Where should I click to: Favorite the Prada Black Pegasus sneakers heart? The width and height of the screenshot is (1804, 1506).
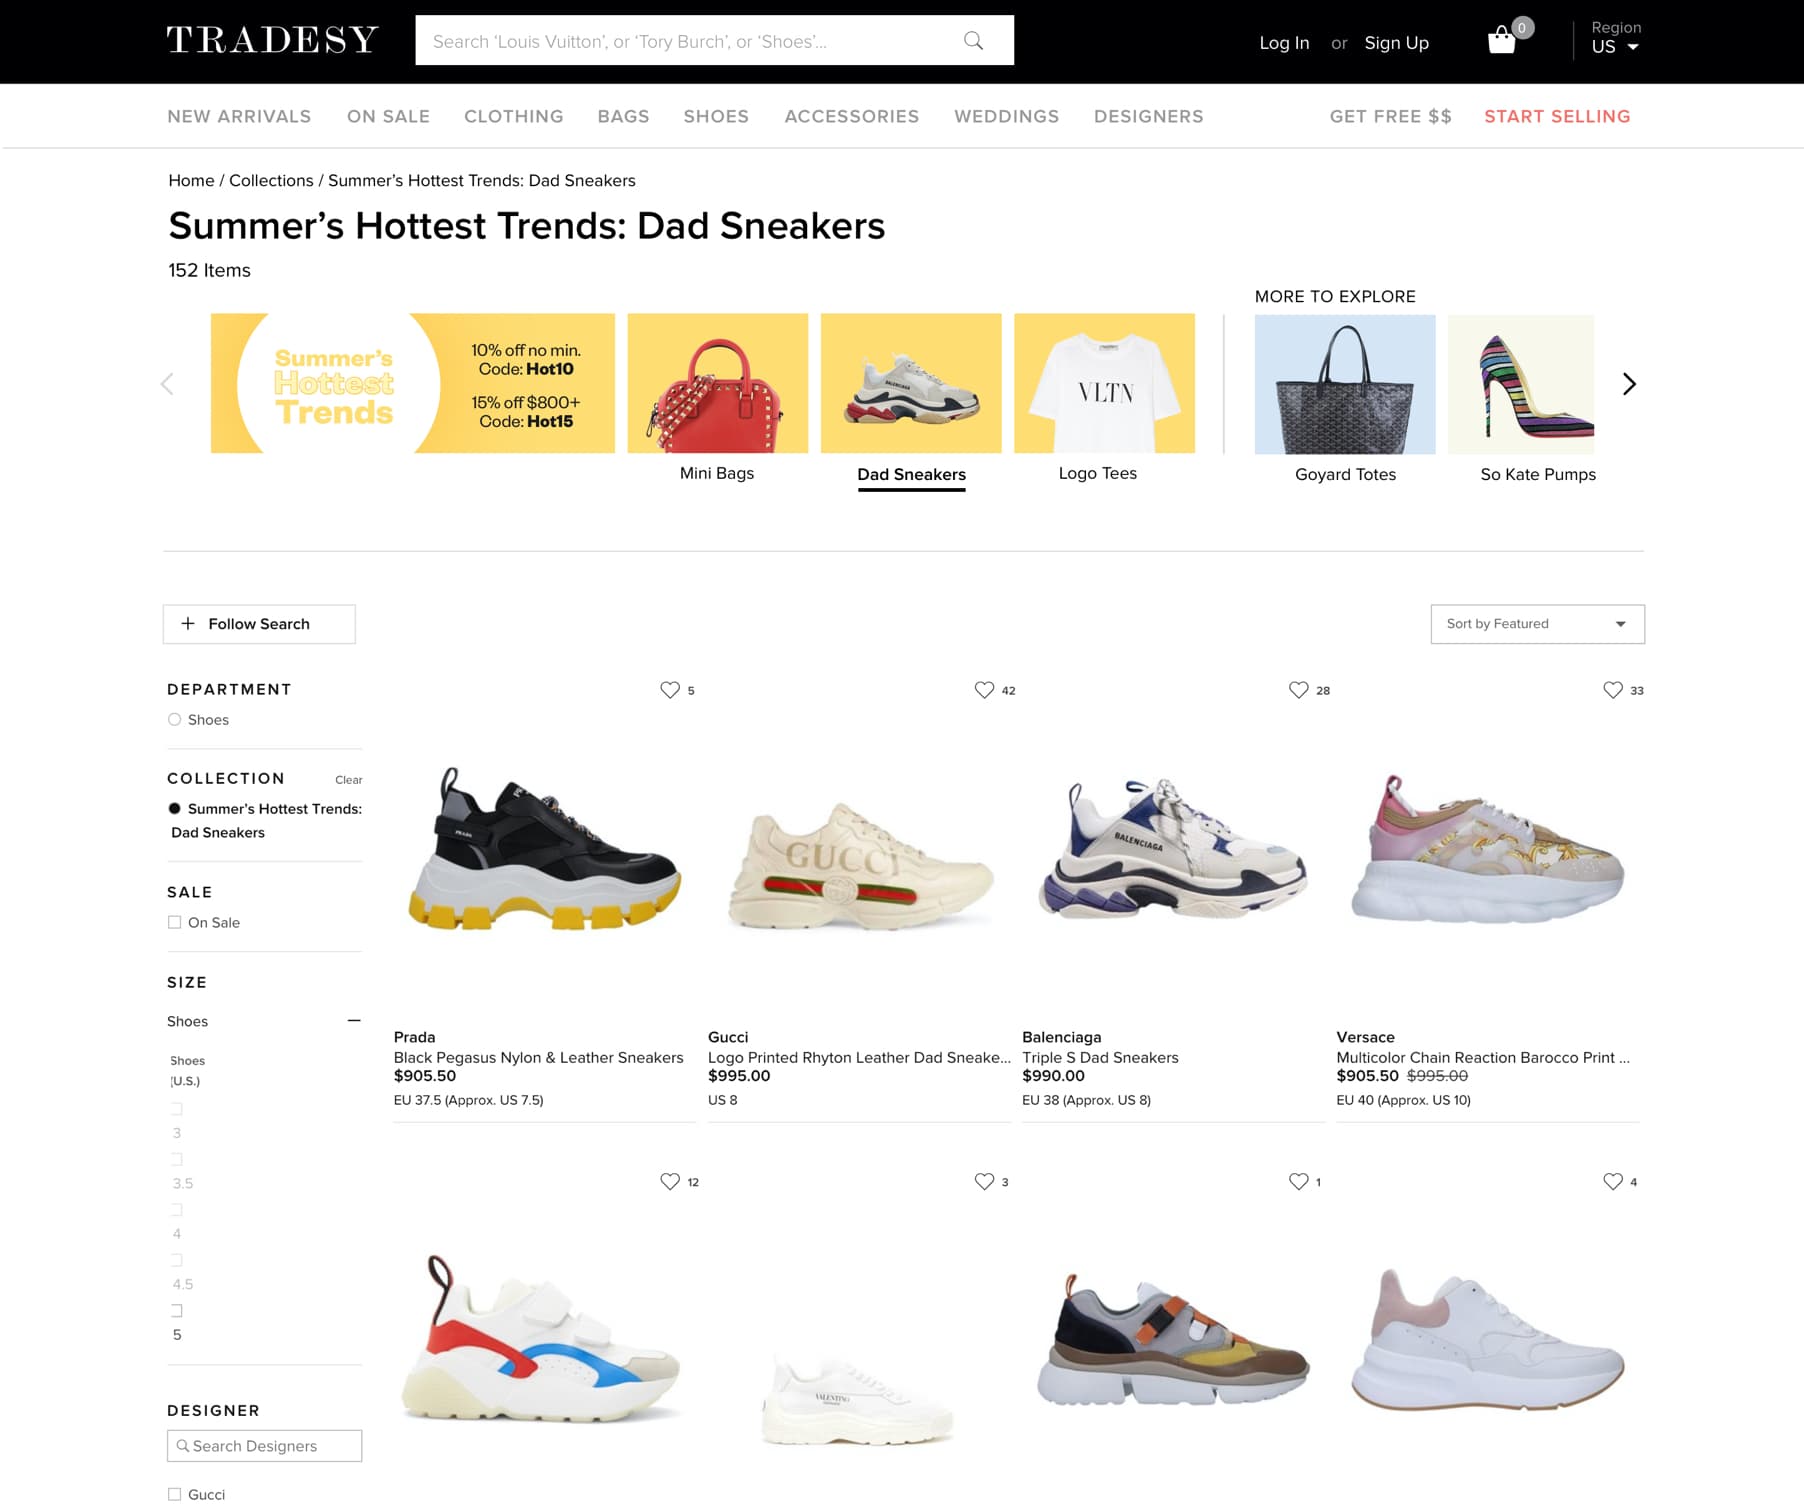(x=670, y=690)
